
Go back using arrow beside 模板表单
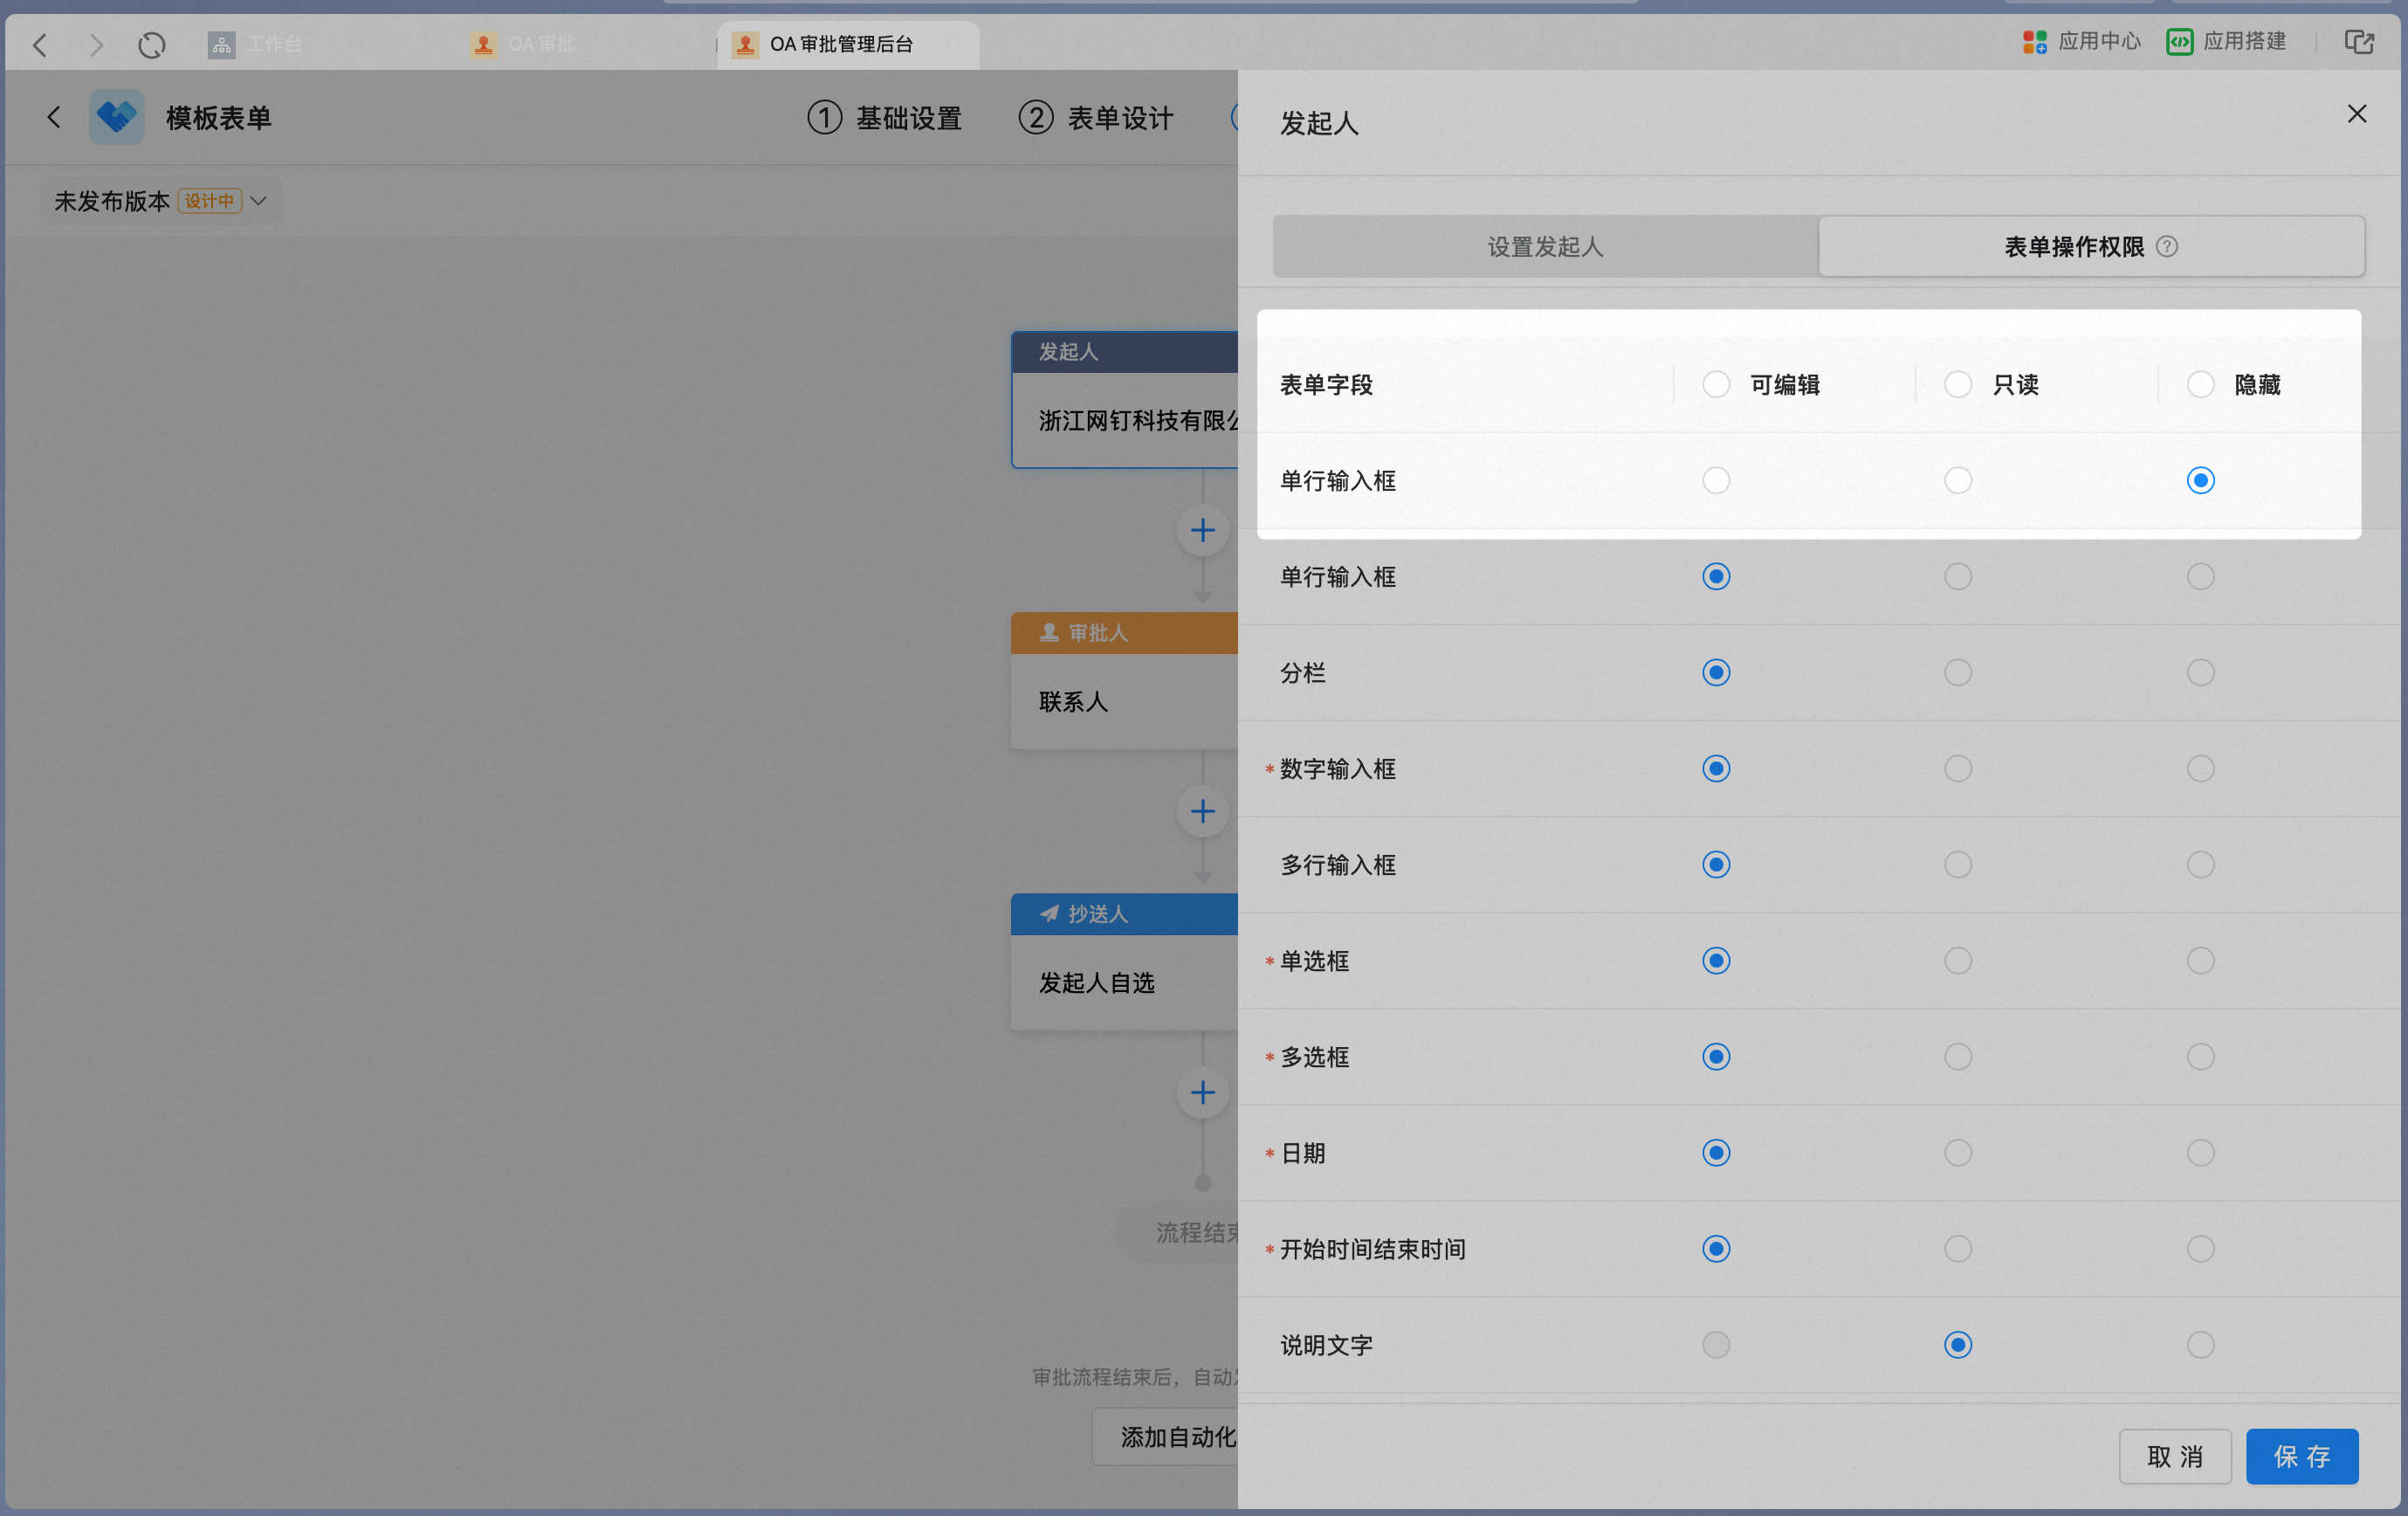click(x=54, y=118)
